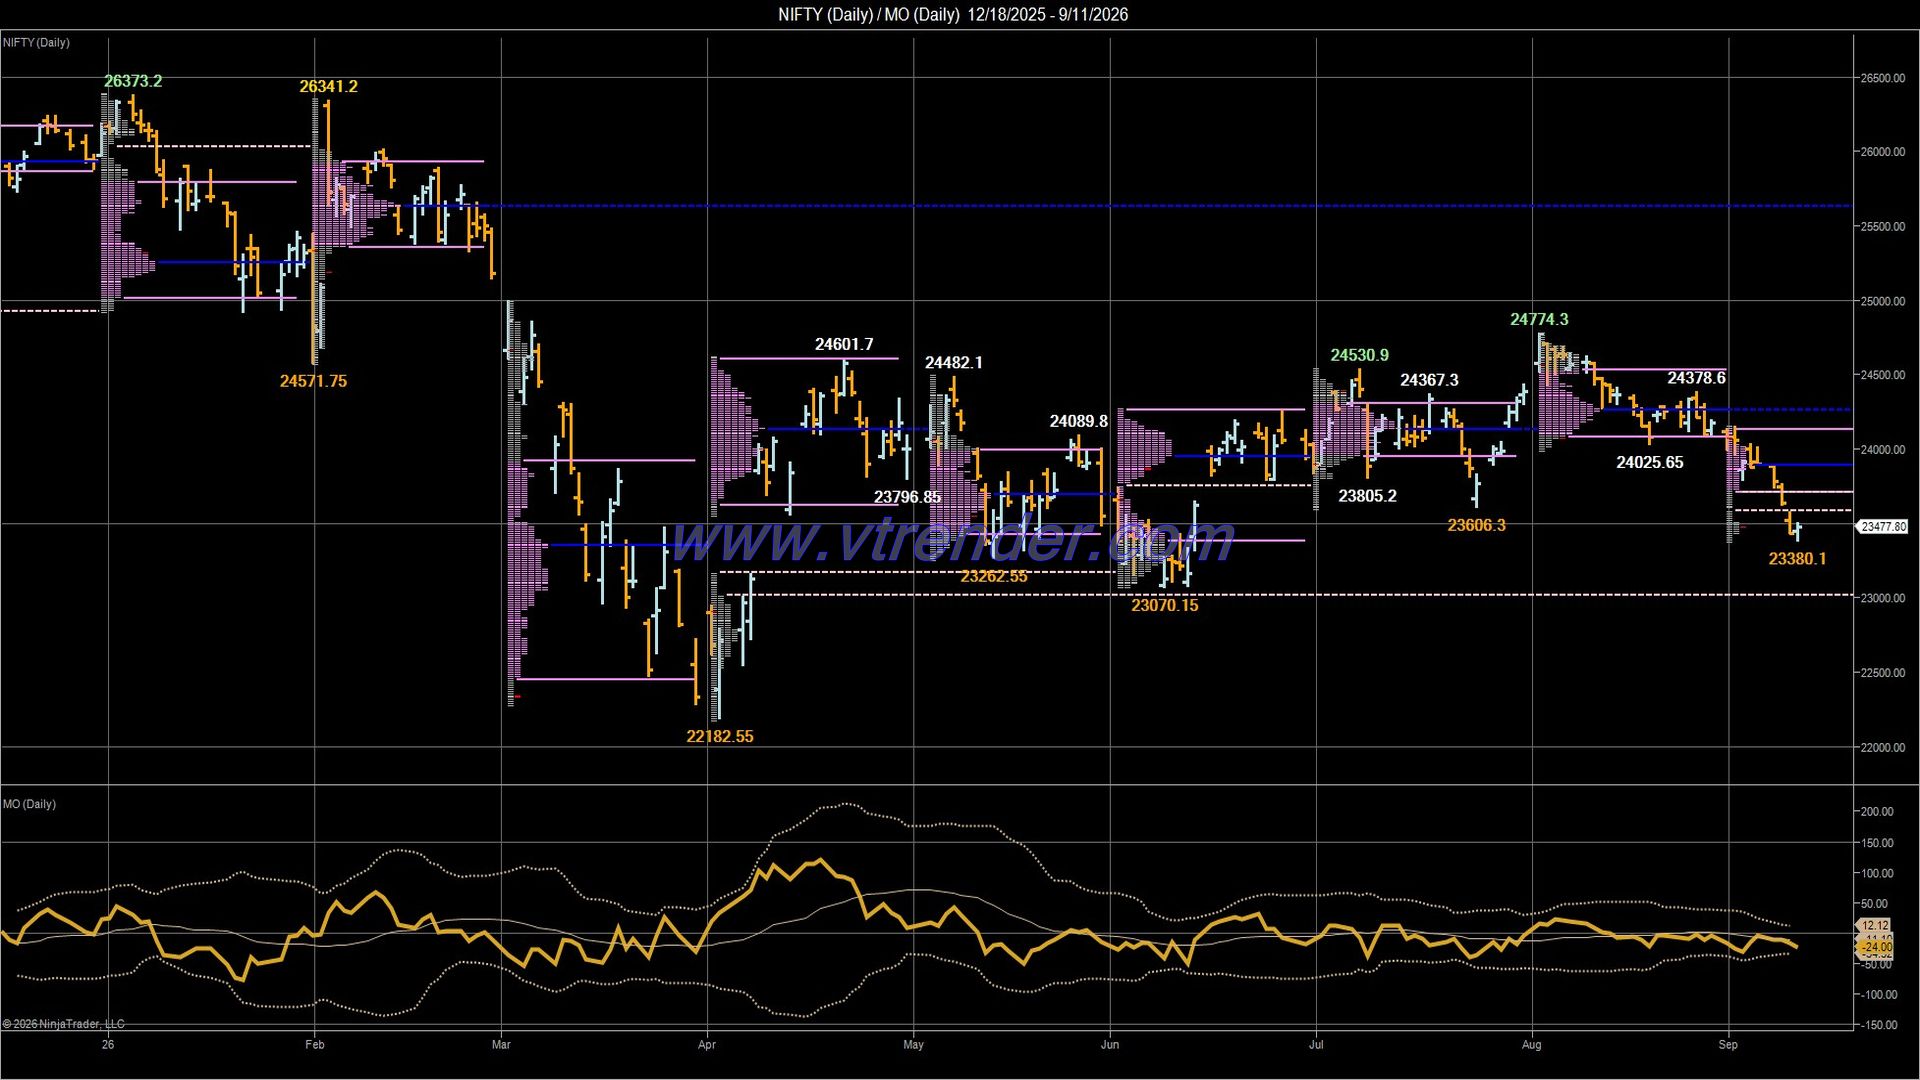This screenshot has width=1920, height=1080.
Task: Click the Mar date axis label
Action: [501, 1045]
